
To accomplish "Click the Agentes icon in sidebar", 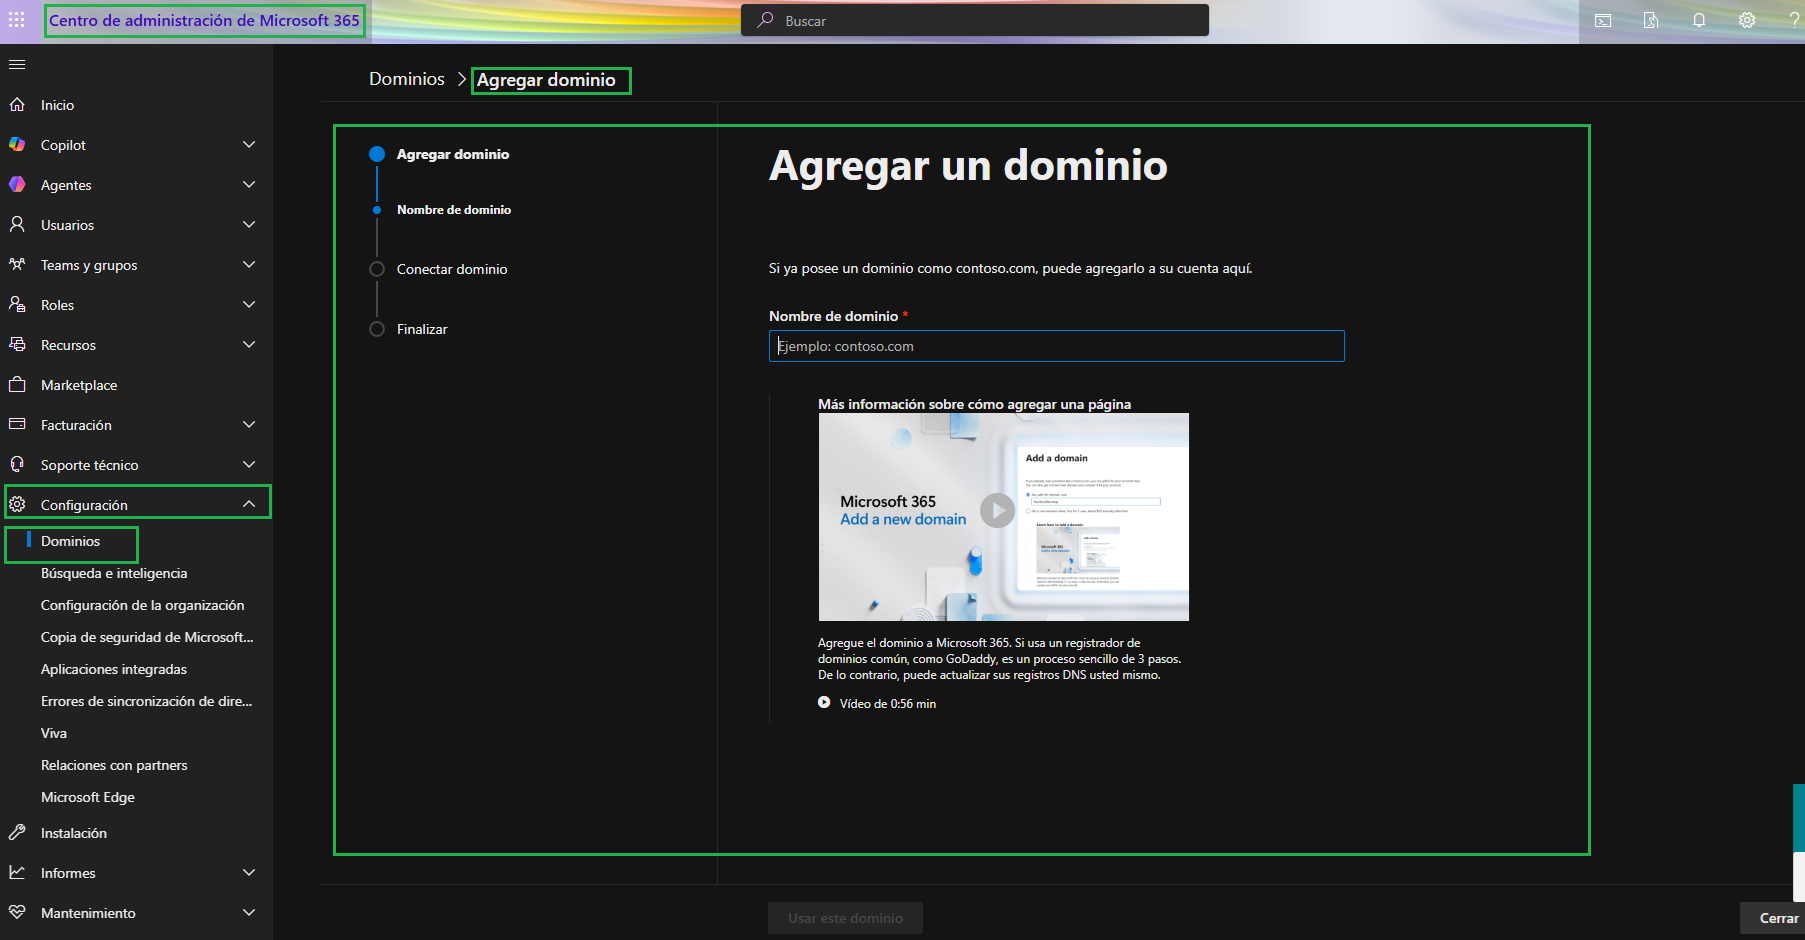I will coord(17,185).
